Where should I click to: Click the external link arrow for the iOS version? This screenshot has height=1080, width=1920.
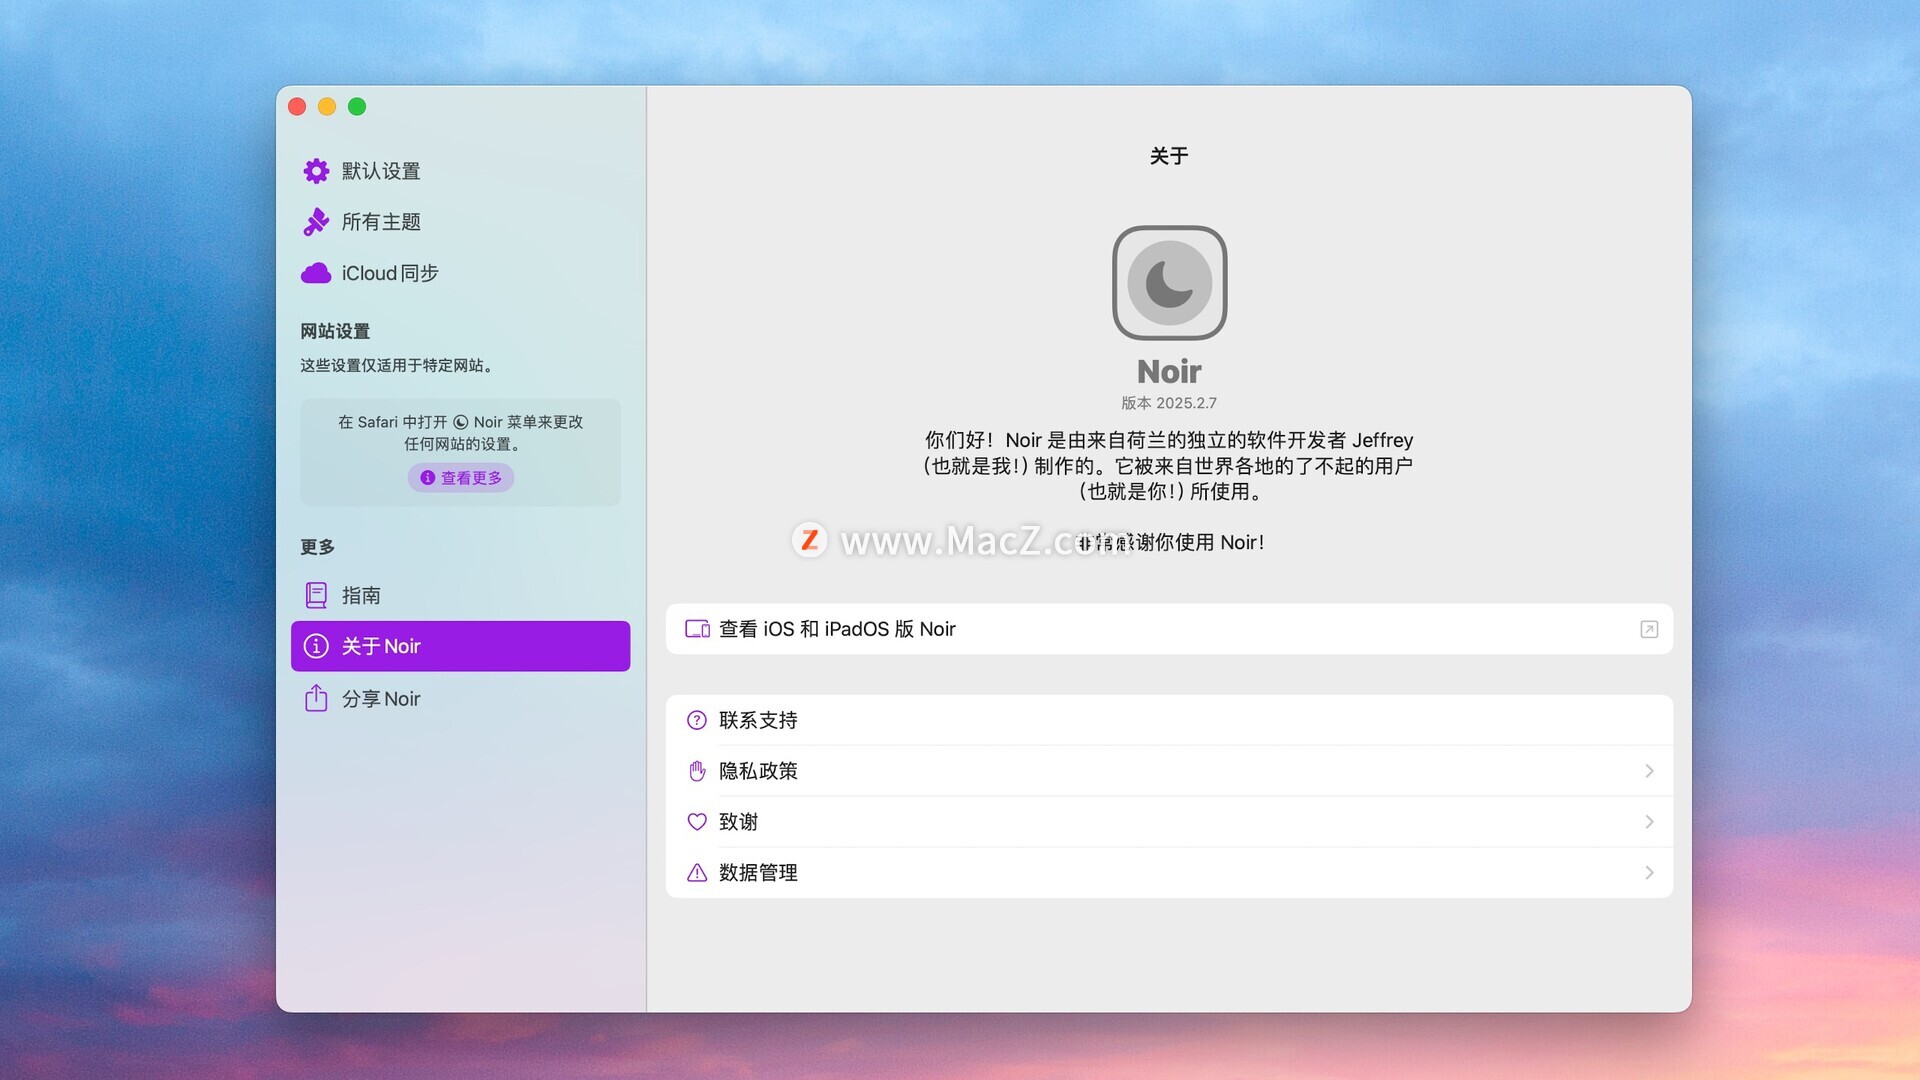click(1649, 629)
